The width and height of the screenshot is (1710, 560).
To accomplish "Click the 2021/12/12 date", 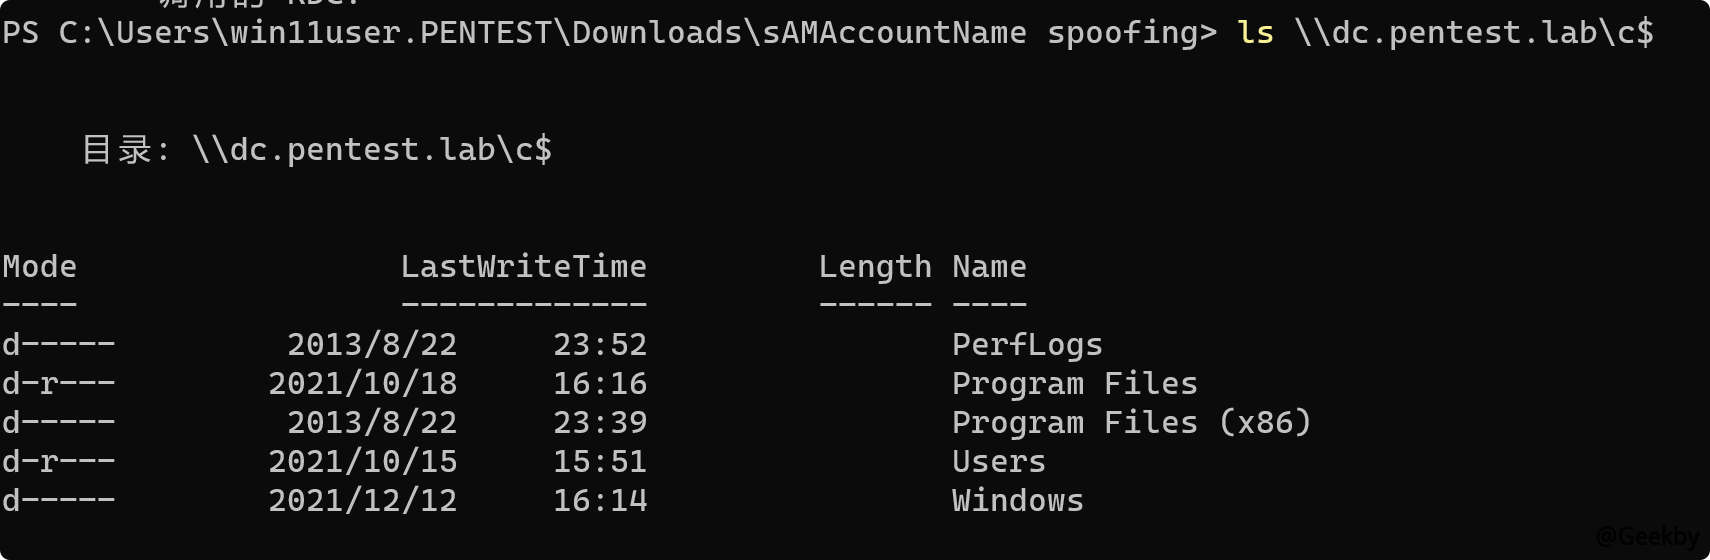I will click(x=362, y=501).
